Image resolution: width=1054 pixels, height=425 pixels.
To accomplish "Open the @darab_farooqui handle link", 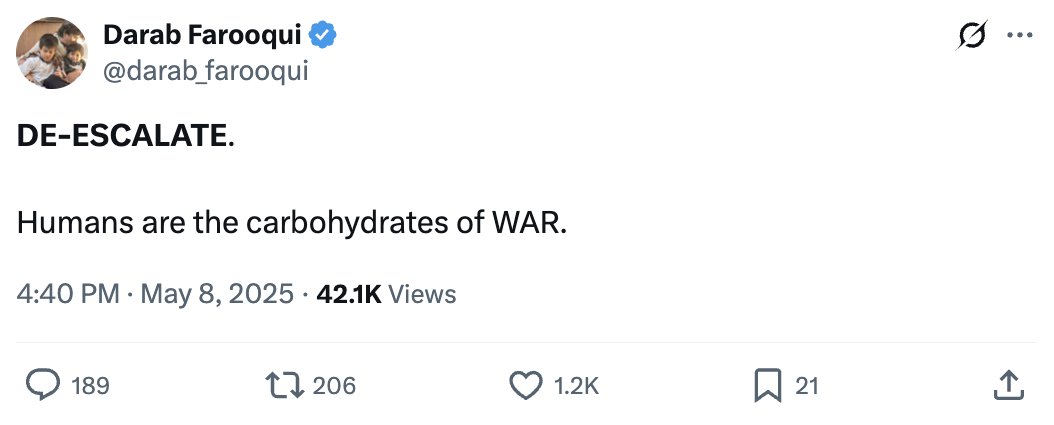I will click(x=205, y=71).
